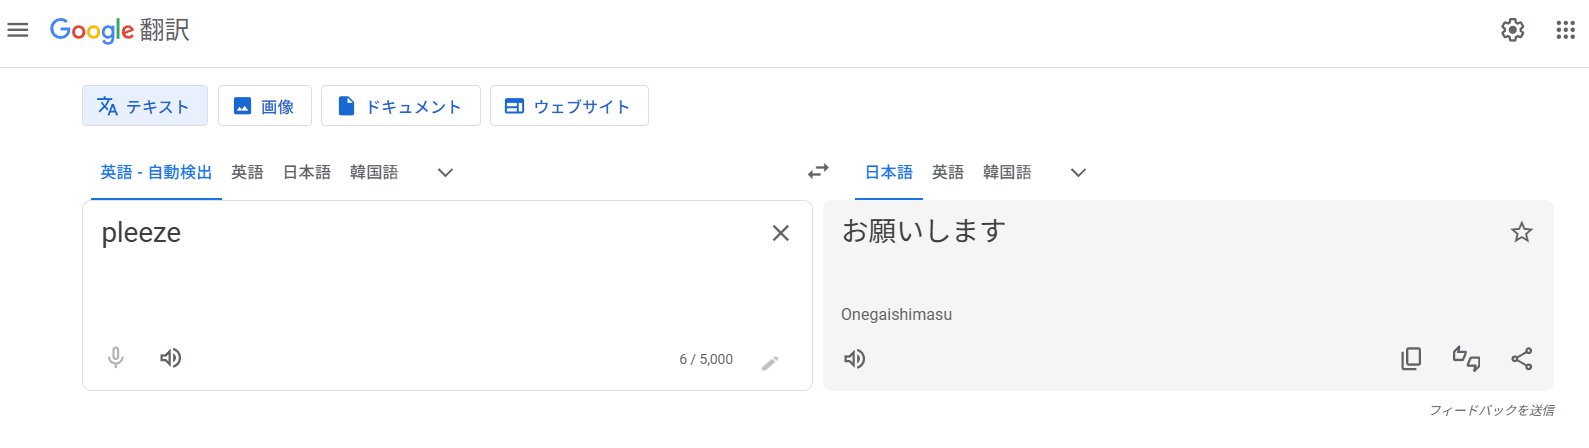This screenshot has height=448, width=1589.
Task: Select 韓国語 as source language
Action: coord(374,172)
